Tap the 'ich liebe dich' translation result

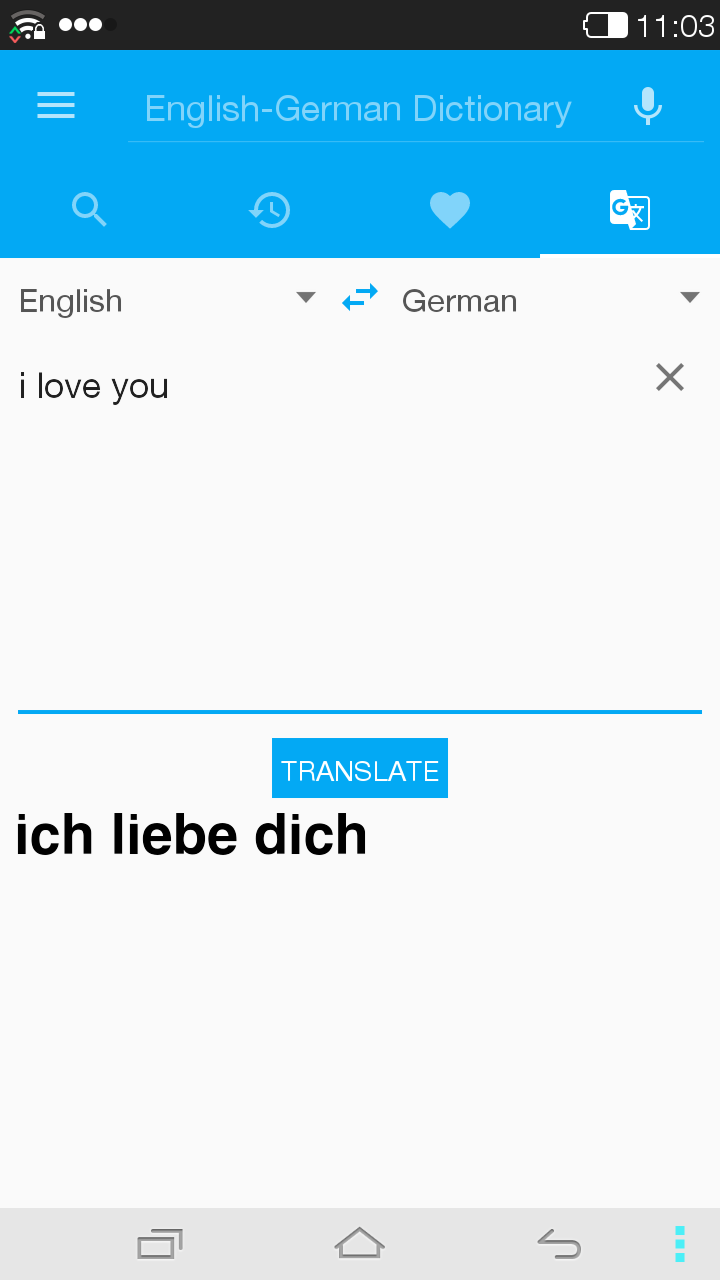tap(191, 835)
